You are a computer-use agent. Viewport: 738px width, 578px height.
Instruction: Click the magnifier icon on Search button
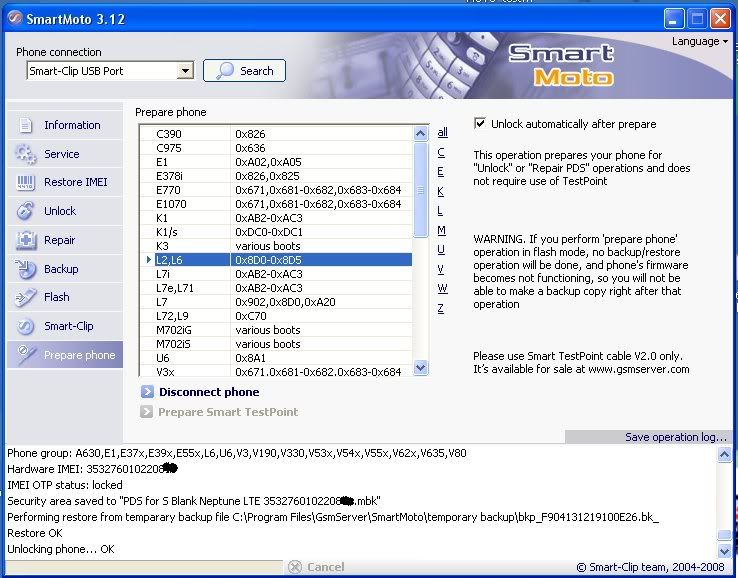(x=225, y=71)
